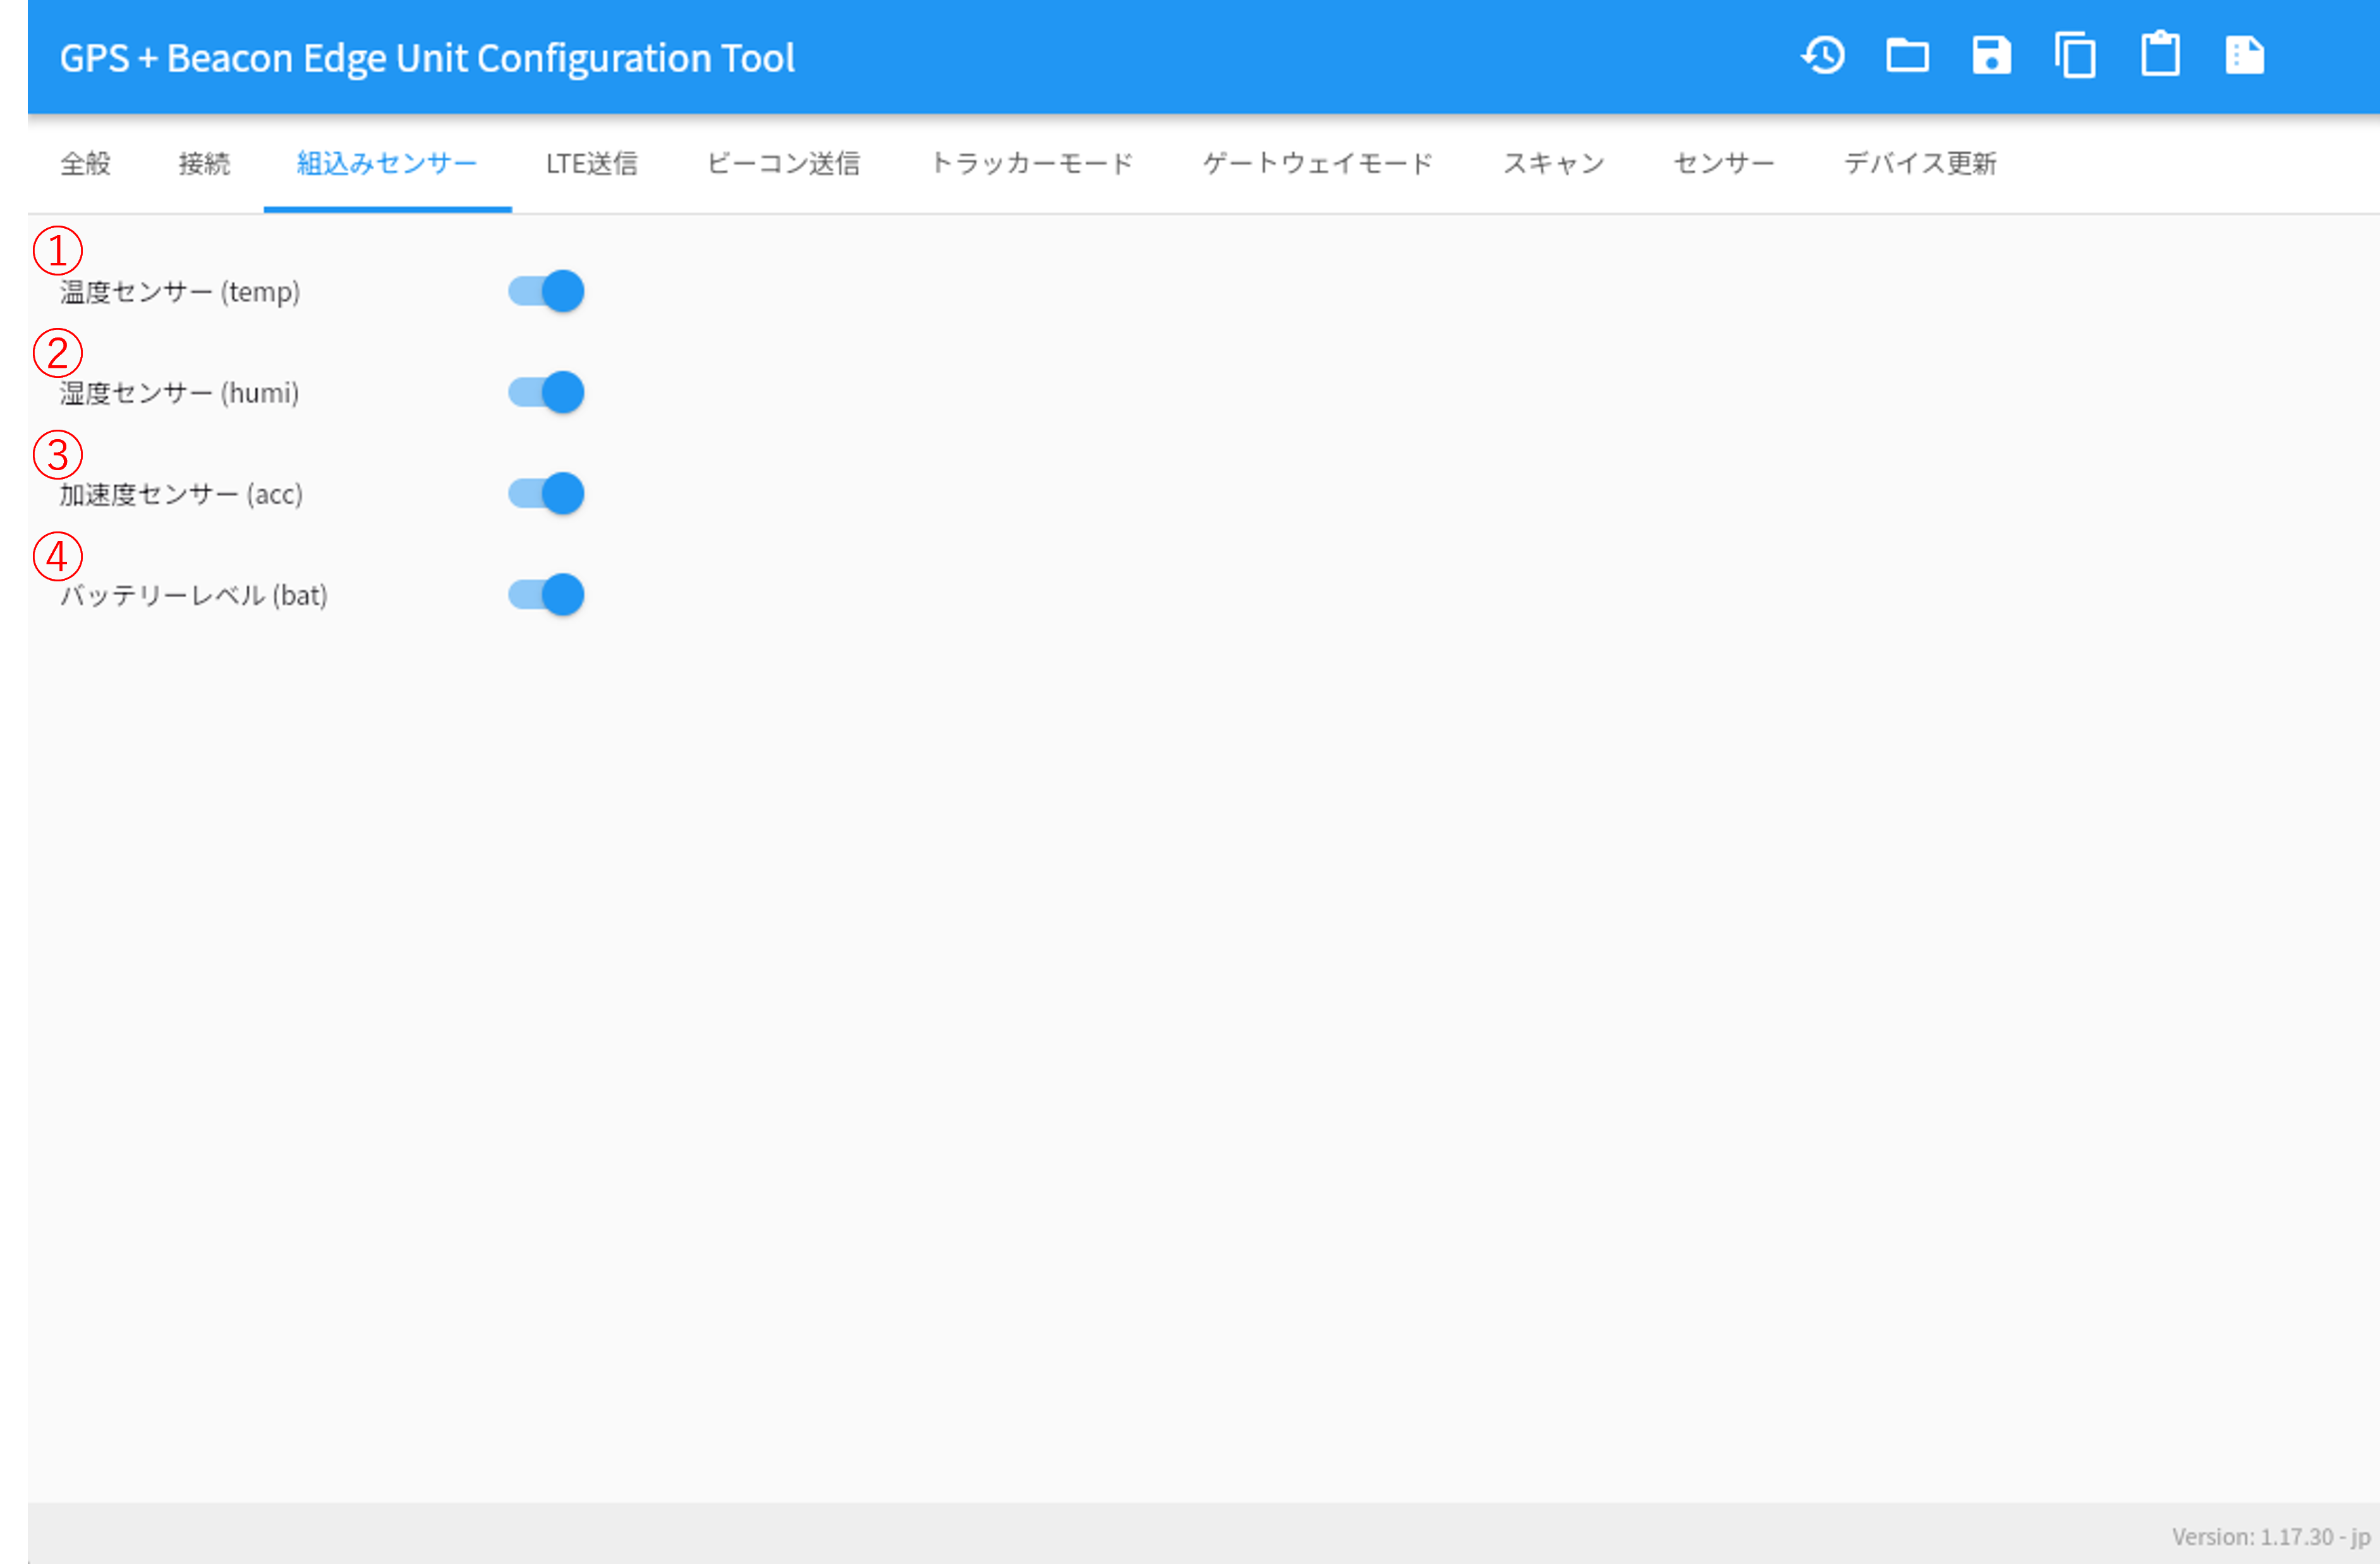Disable the 湿度センサー (humi) switch
This screenshot has width=2380, height=1564.
pyautogui.click(x=546, y=392)
